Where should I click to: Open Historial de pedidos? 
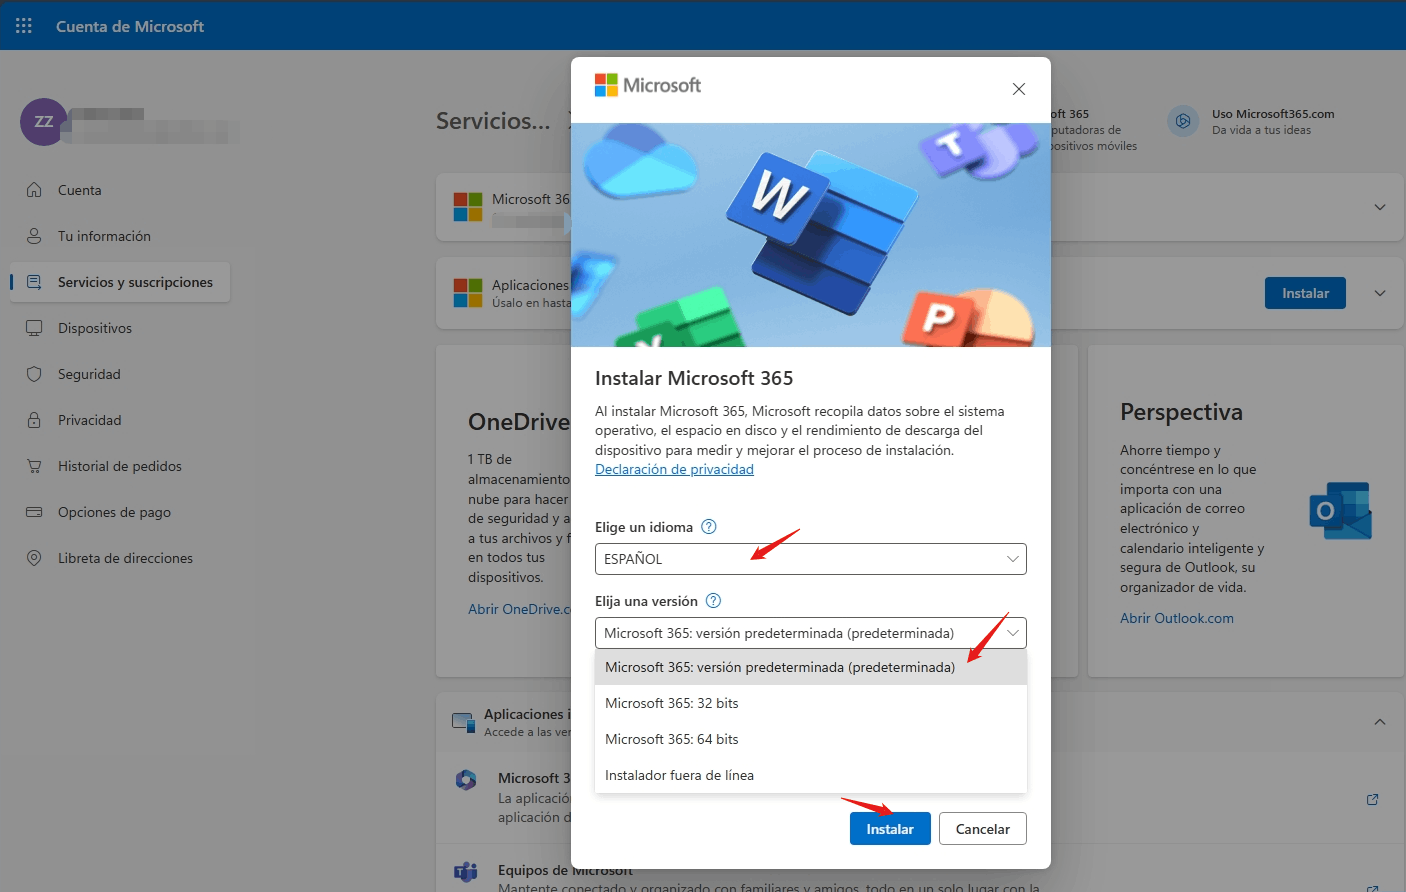click(x=120, y=466)
